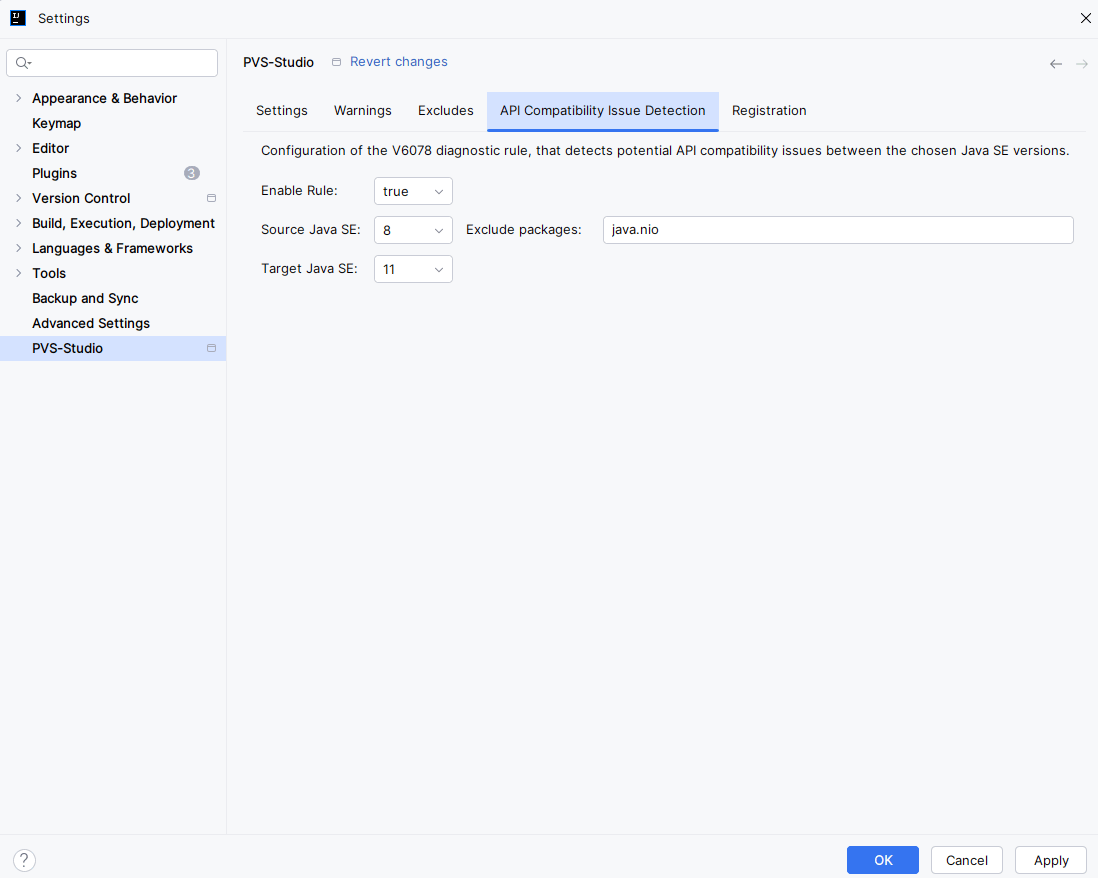Click the Source Java SE label

[x=311, y=229]
